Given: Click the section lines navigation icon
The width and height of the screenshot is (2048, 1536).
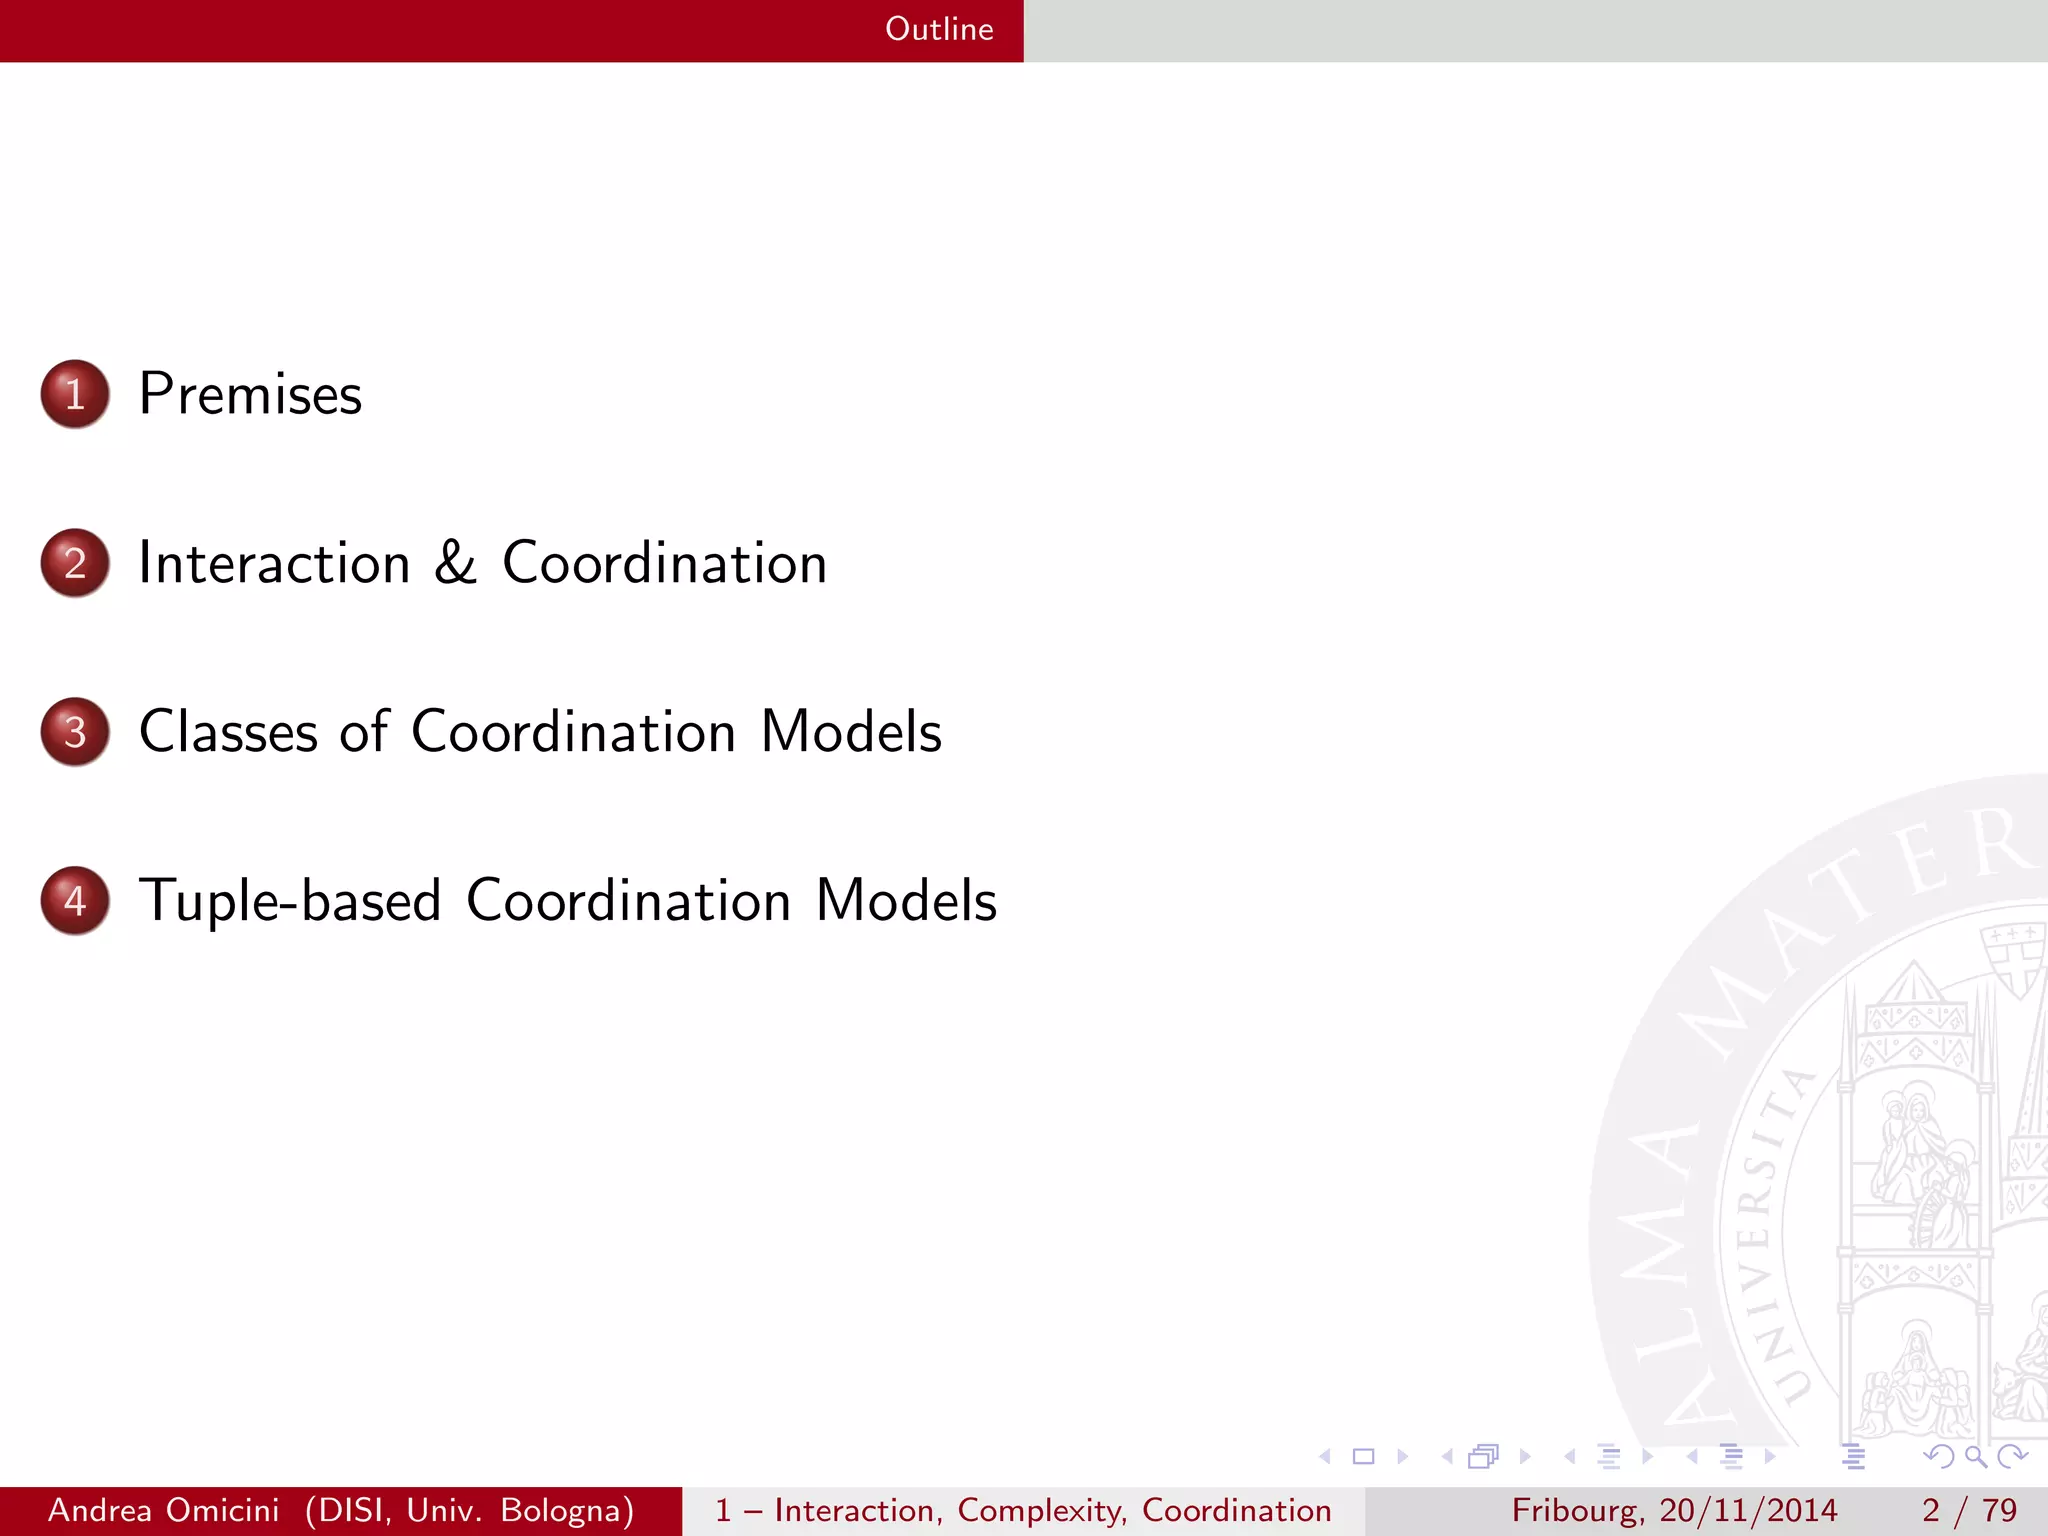Looking at the screenshot, I should coord(1731,1457).
